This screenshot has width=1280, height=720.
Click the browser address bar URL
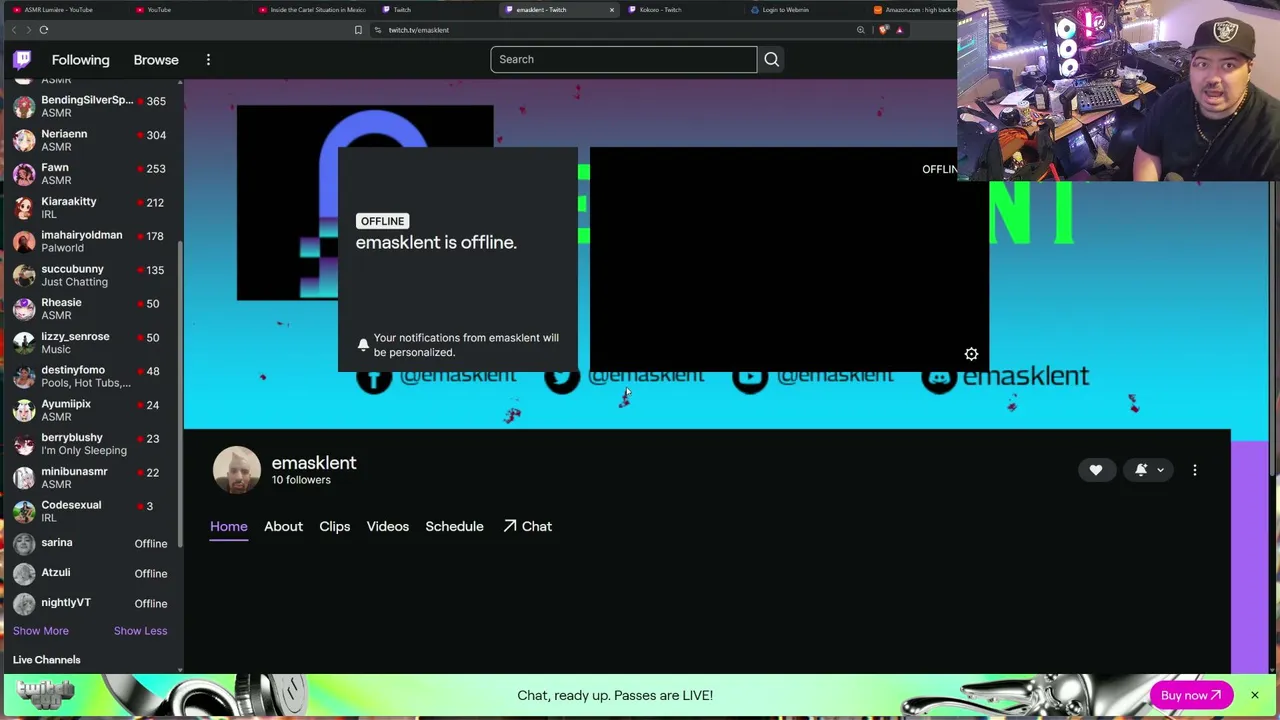point(419,30)
